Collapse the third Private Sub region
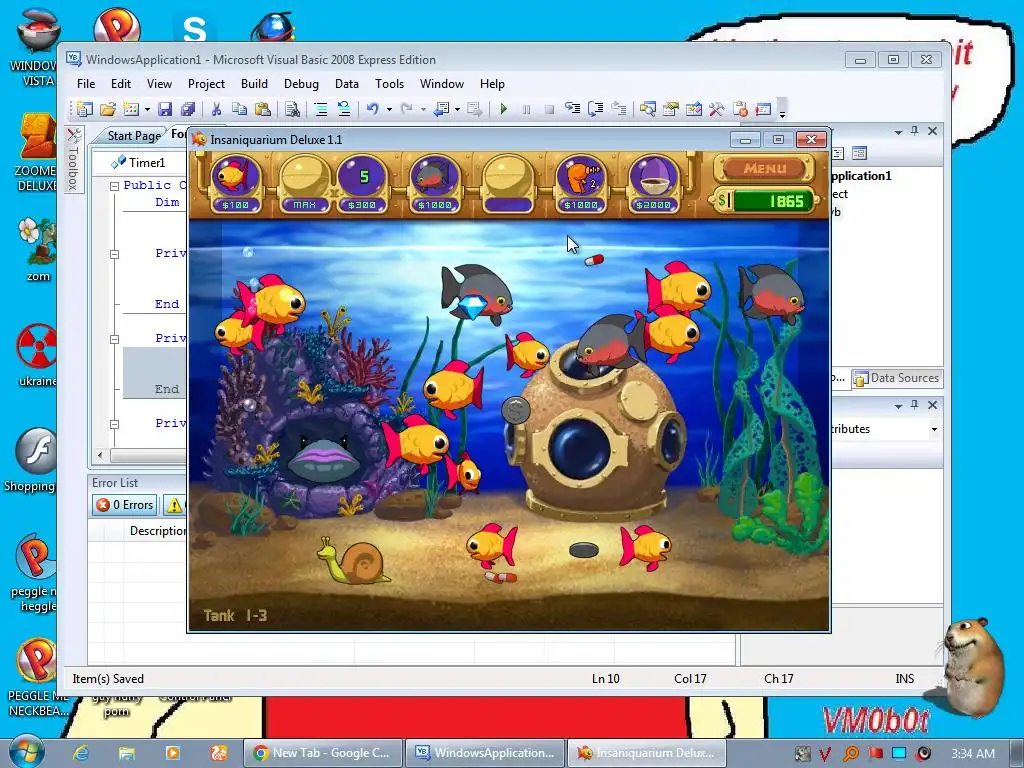The height and width of the screenshot is (768, 1024). (114, 424)
